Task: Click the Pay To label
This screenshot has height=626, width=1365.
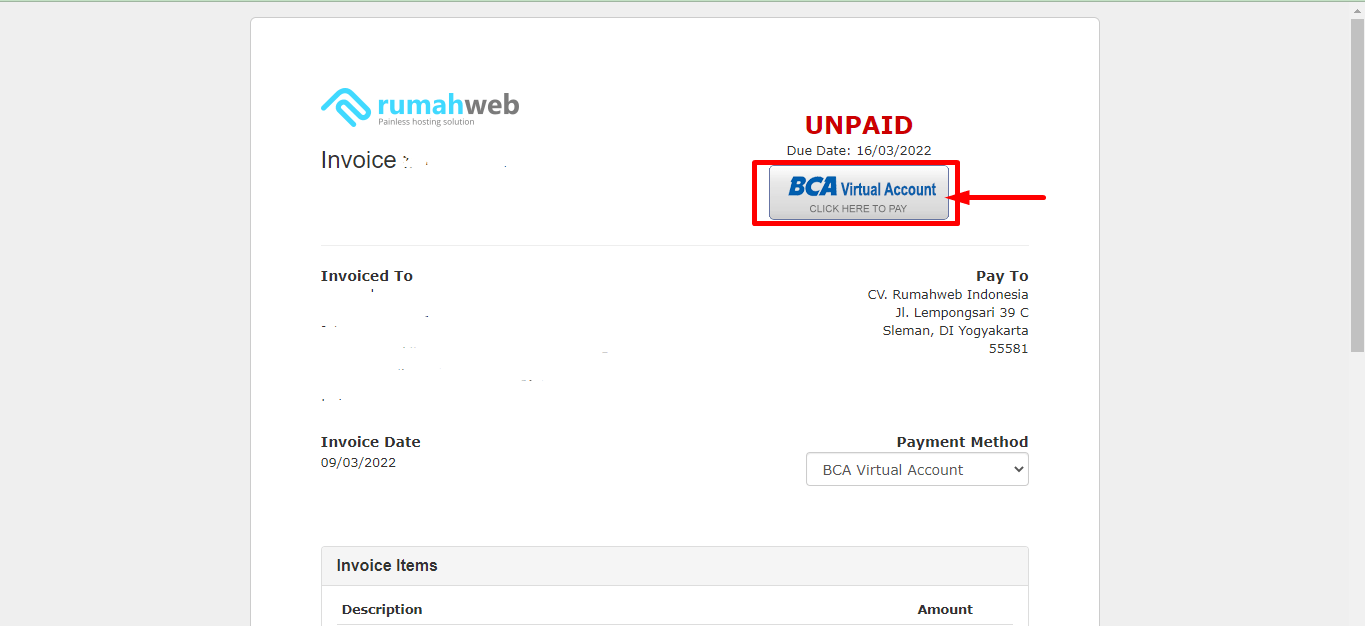Action: 1002,276
